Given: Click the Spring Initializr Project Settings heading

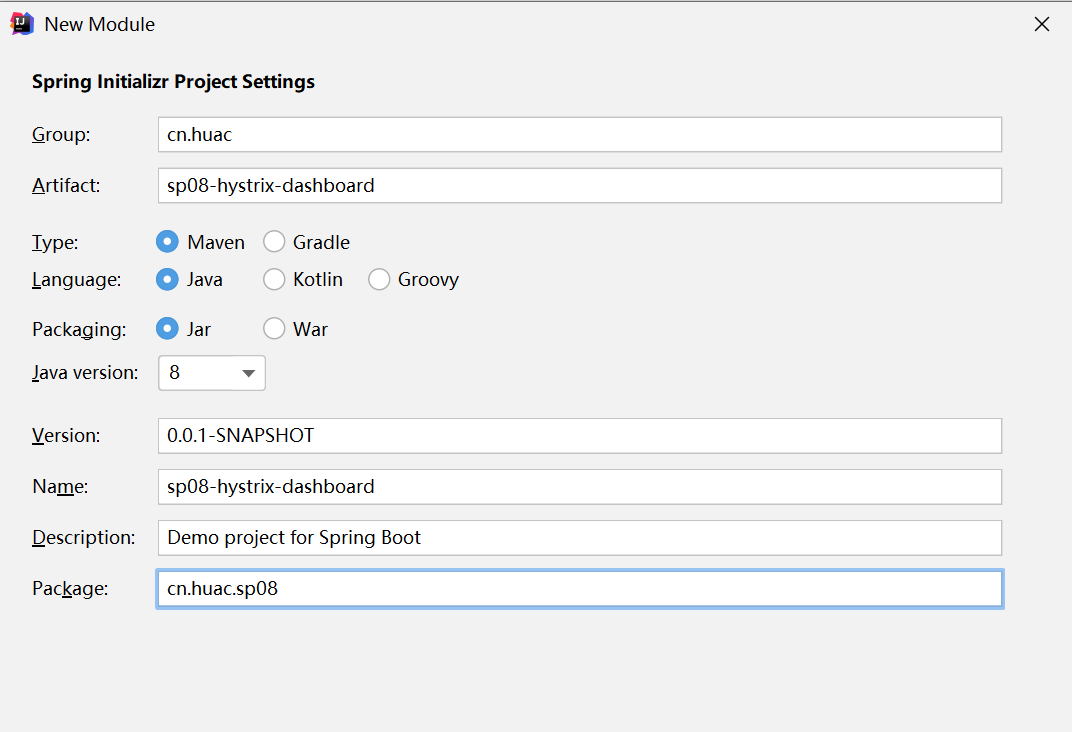Looking at the screenshot, I should tap(173, 82).
